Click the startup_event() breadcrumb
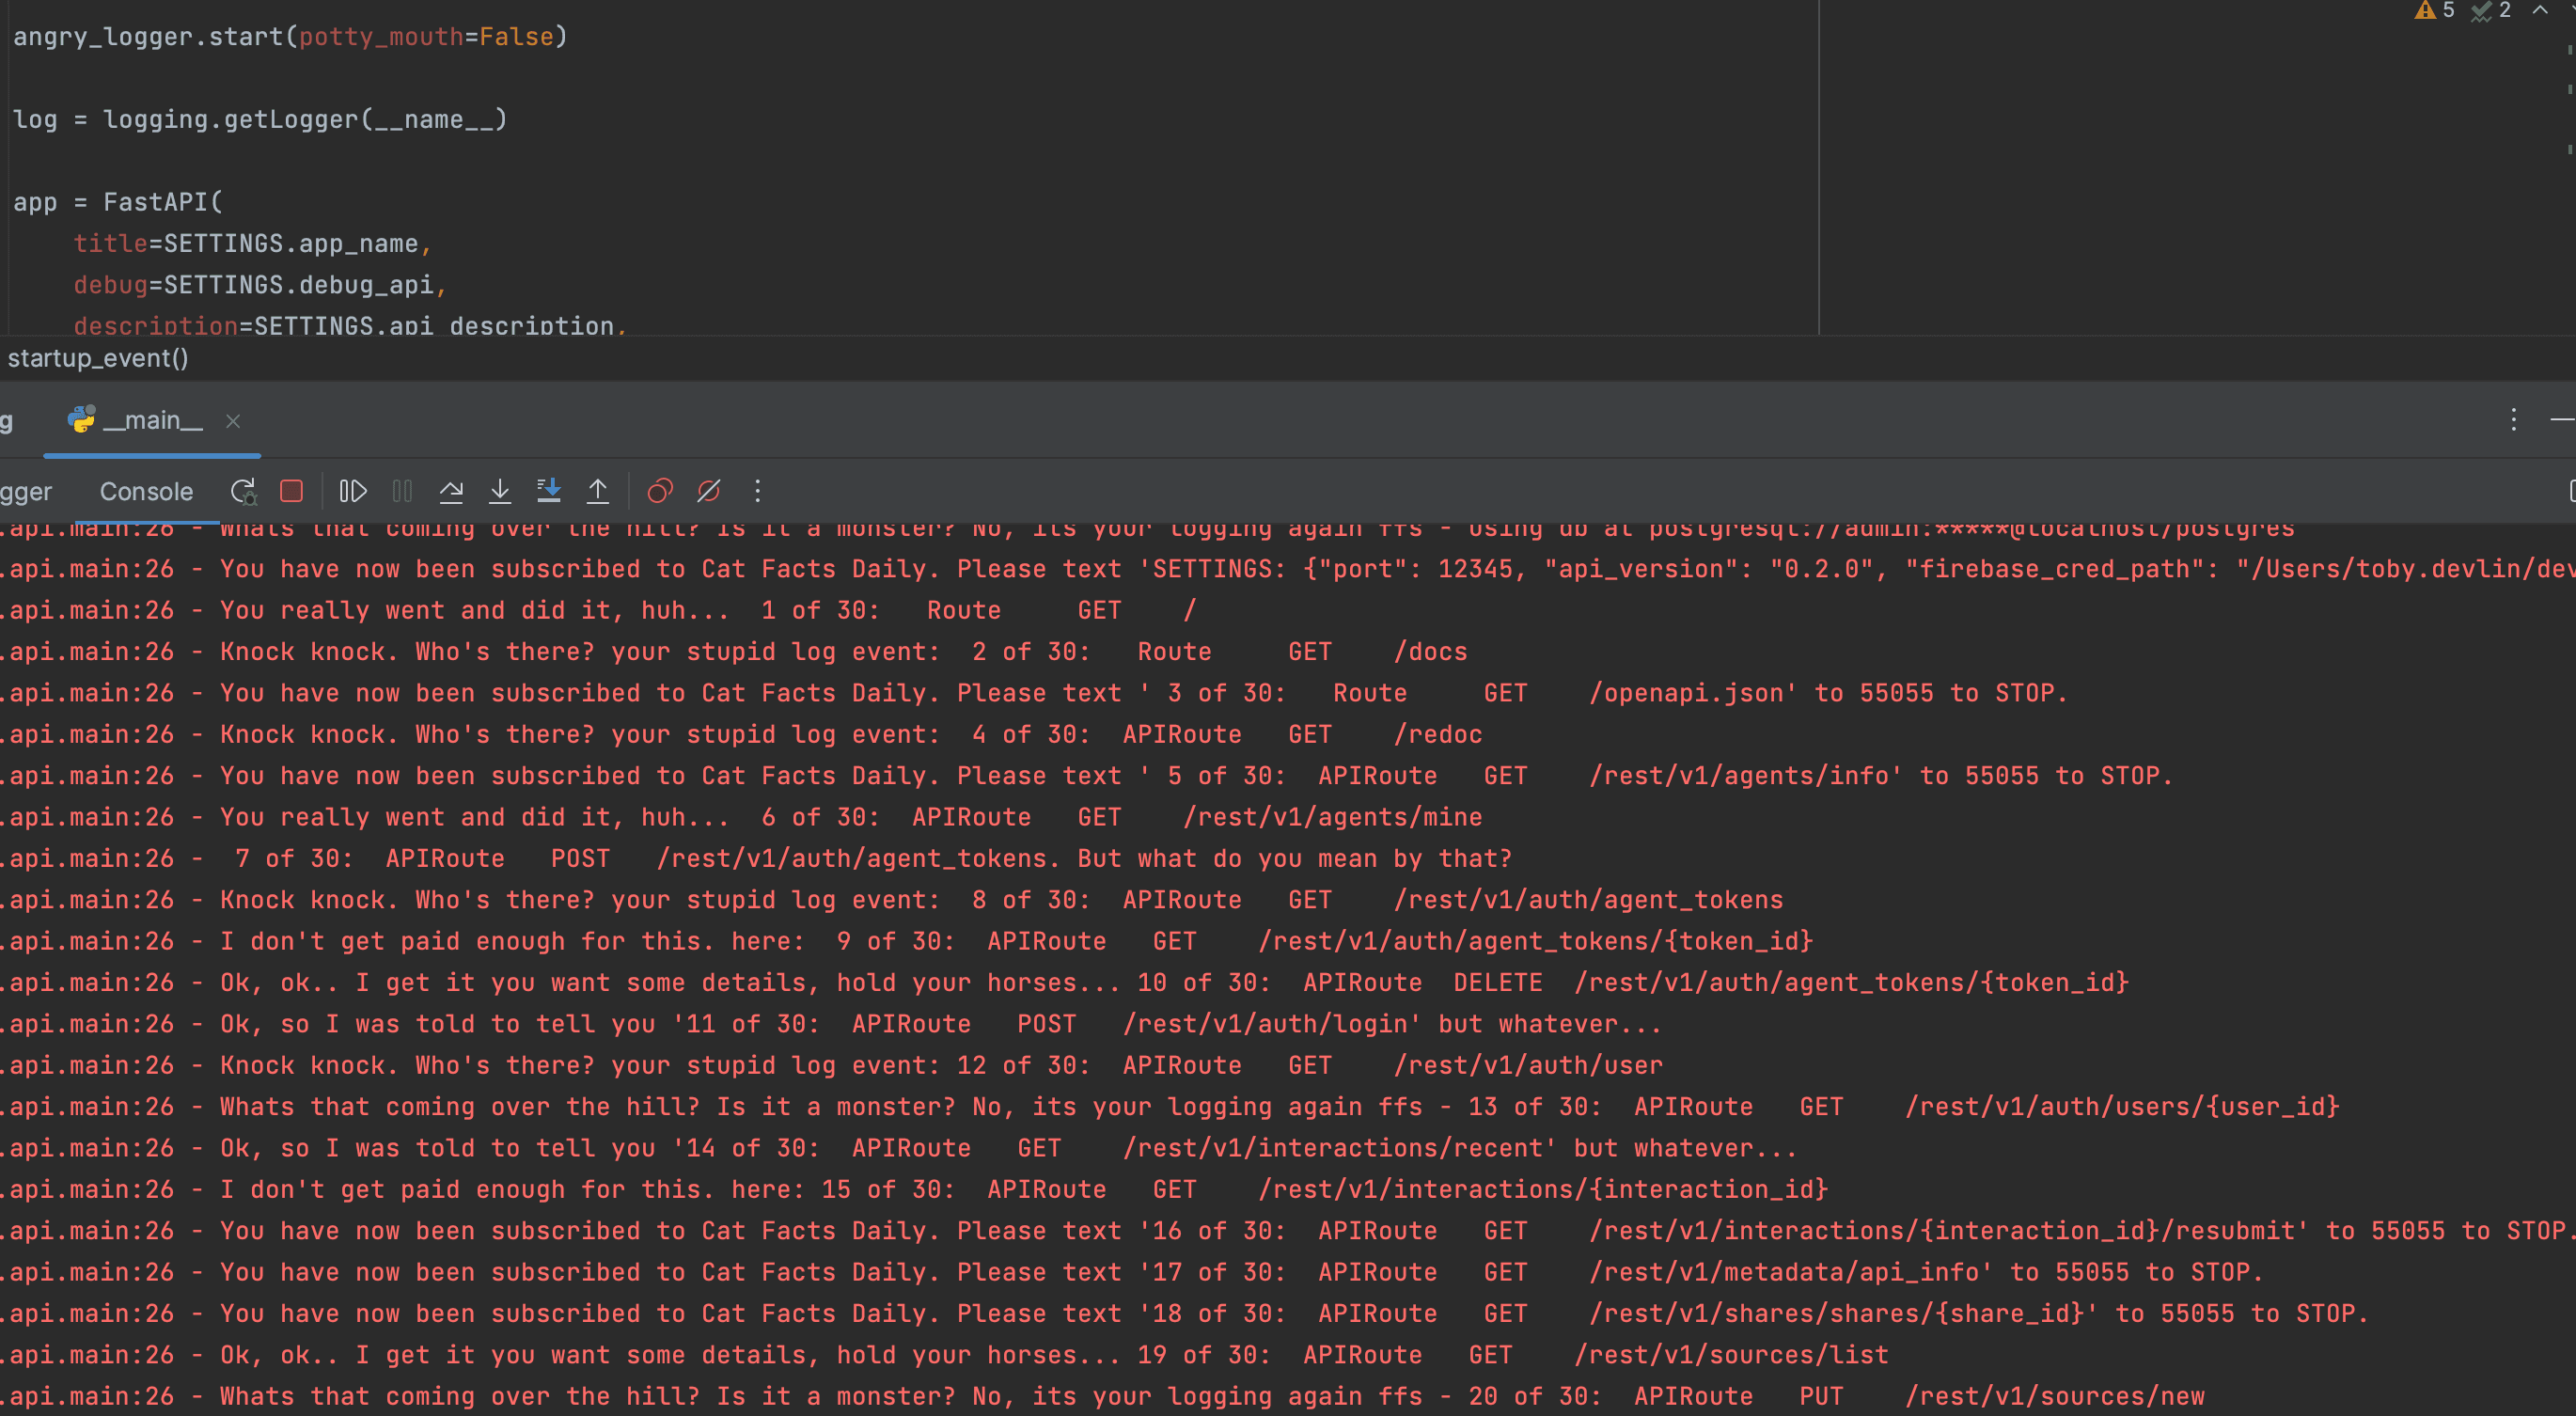 (98, 358)
